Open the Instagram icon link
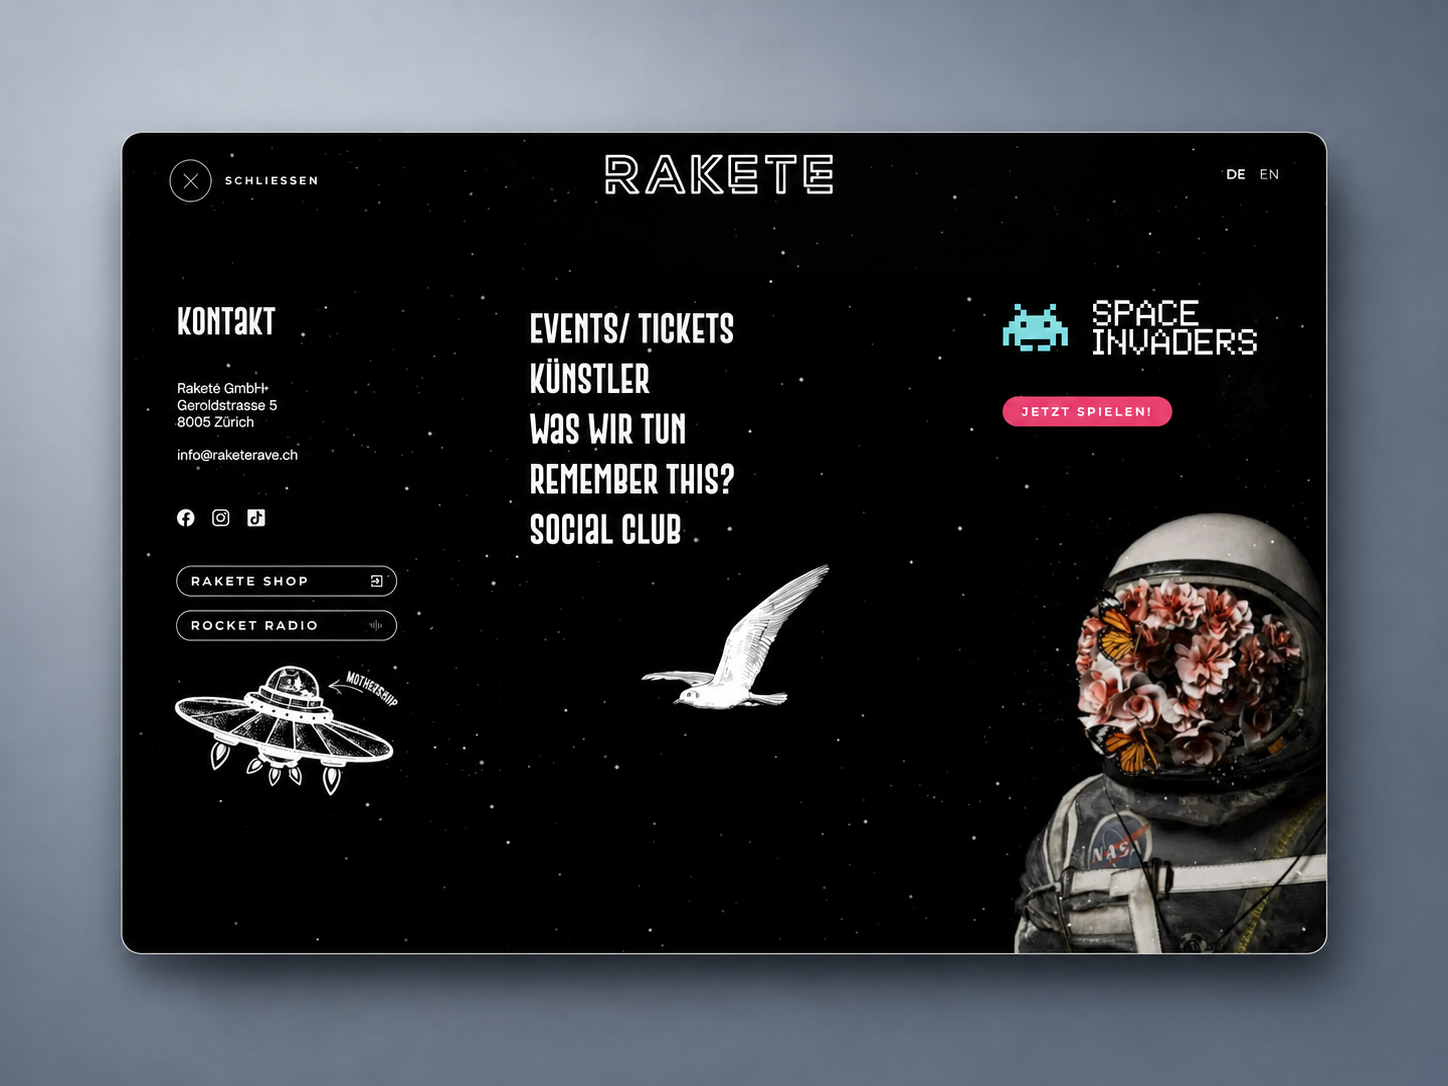 pyautogui.click(x=221, y=517)
